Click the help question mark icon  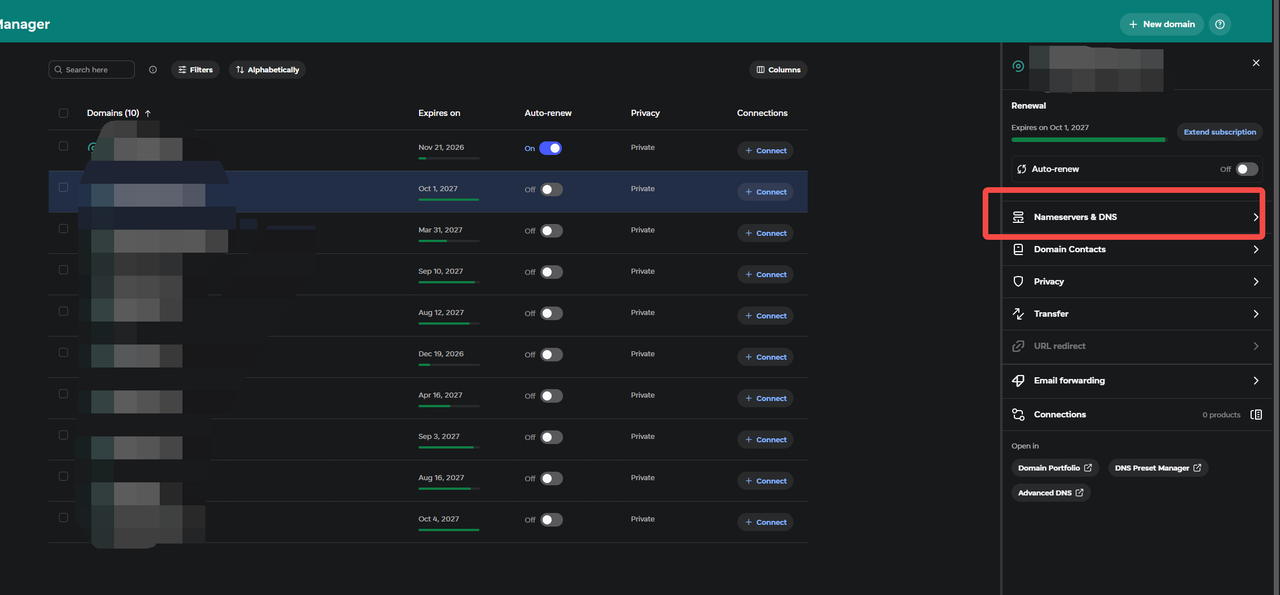(x=1219, y=24)
